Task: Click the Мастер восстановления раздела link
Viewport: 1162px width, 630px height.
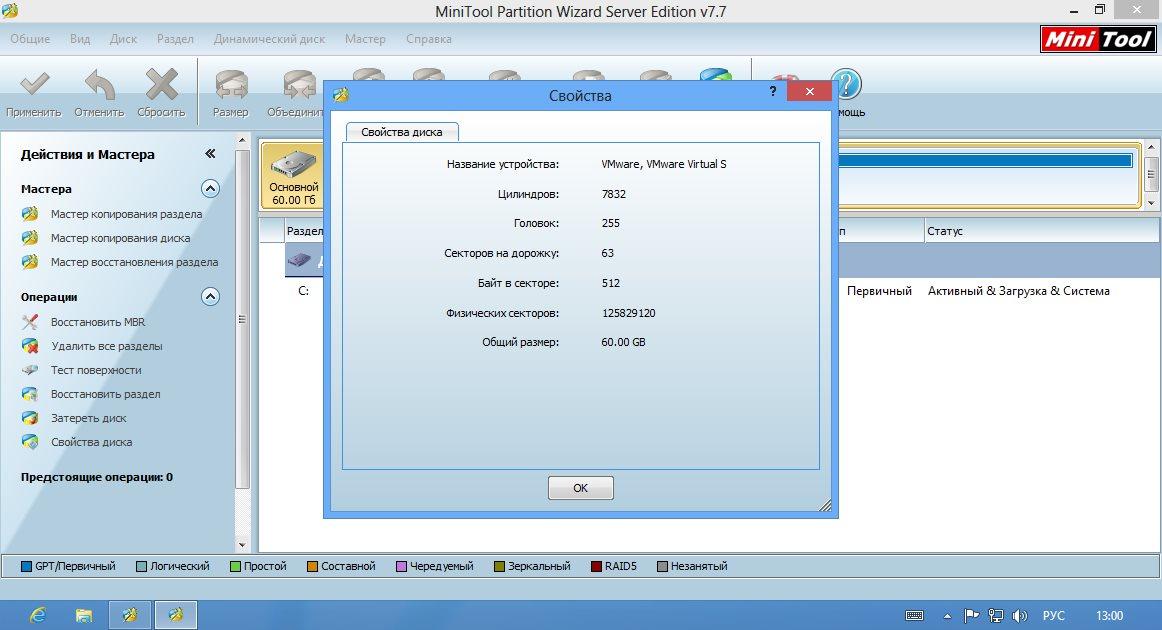Action: click(x=135, y=262)
